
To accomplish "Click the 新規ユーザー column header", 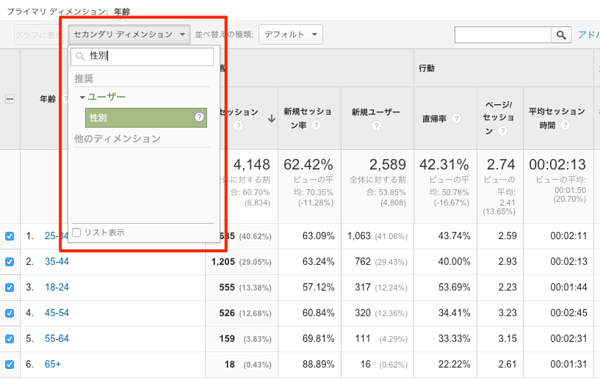I will (376, 112).
